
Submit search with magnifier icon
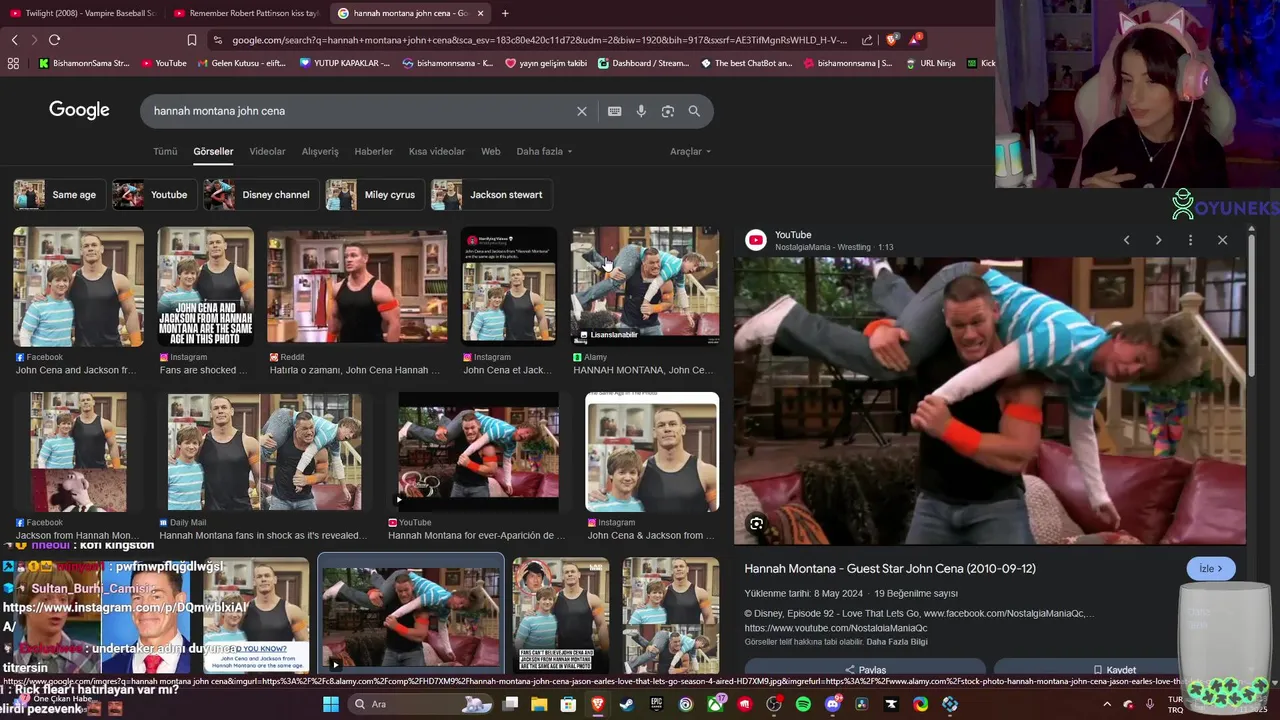click(x=694, y=111)
